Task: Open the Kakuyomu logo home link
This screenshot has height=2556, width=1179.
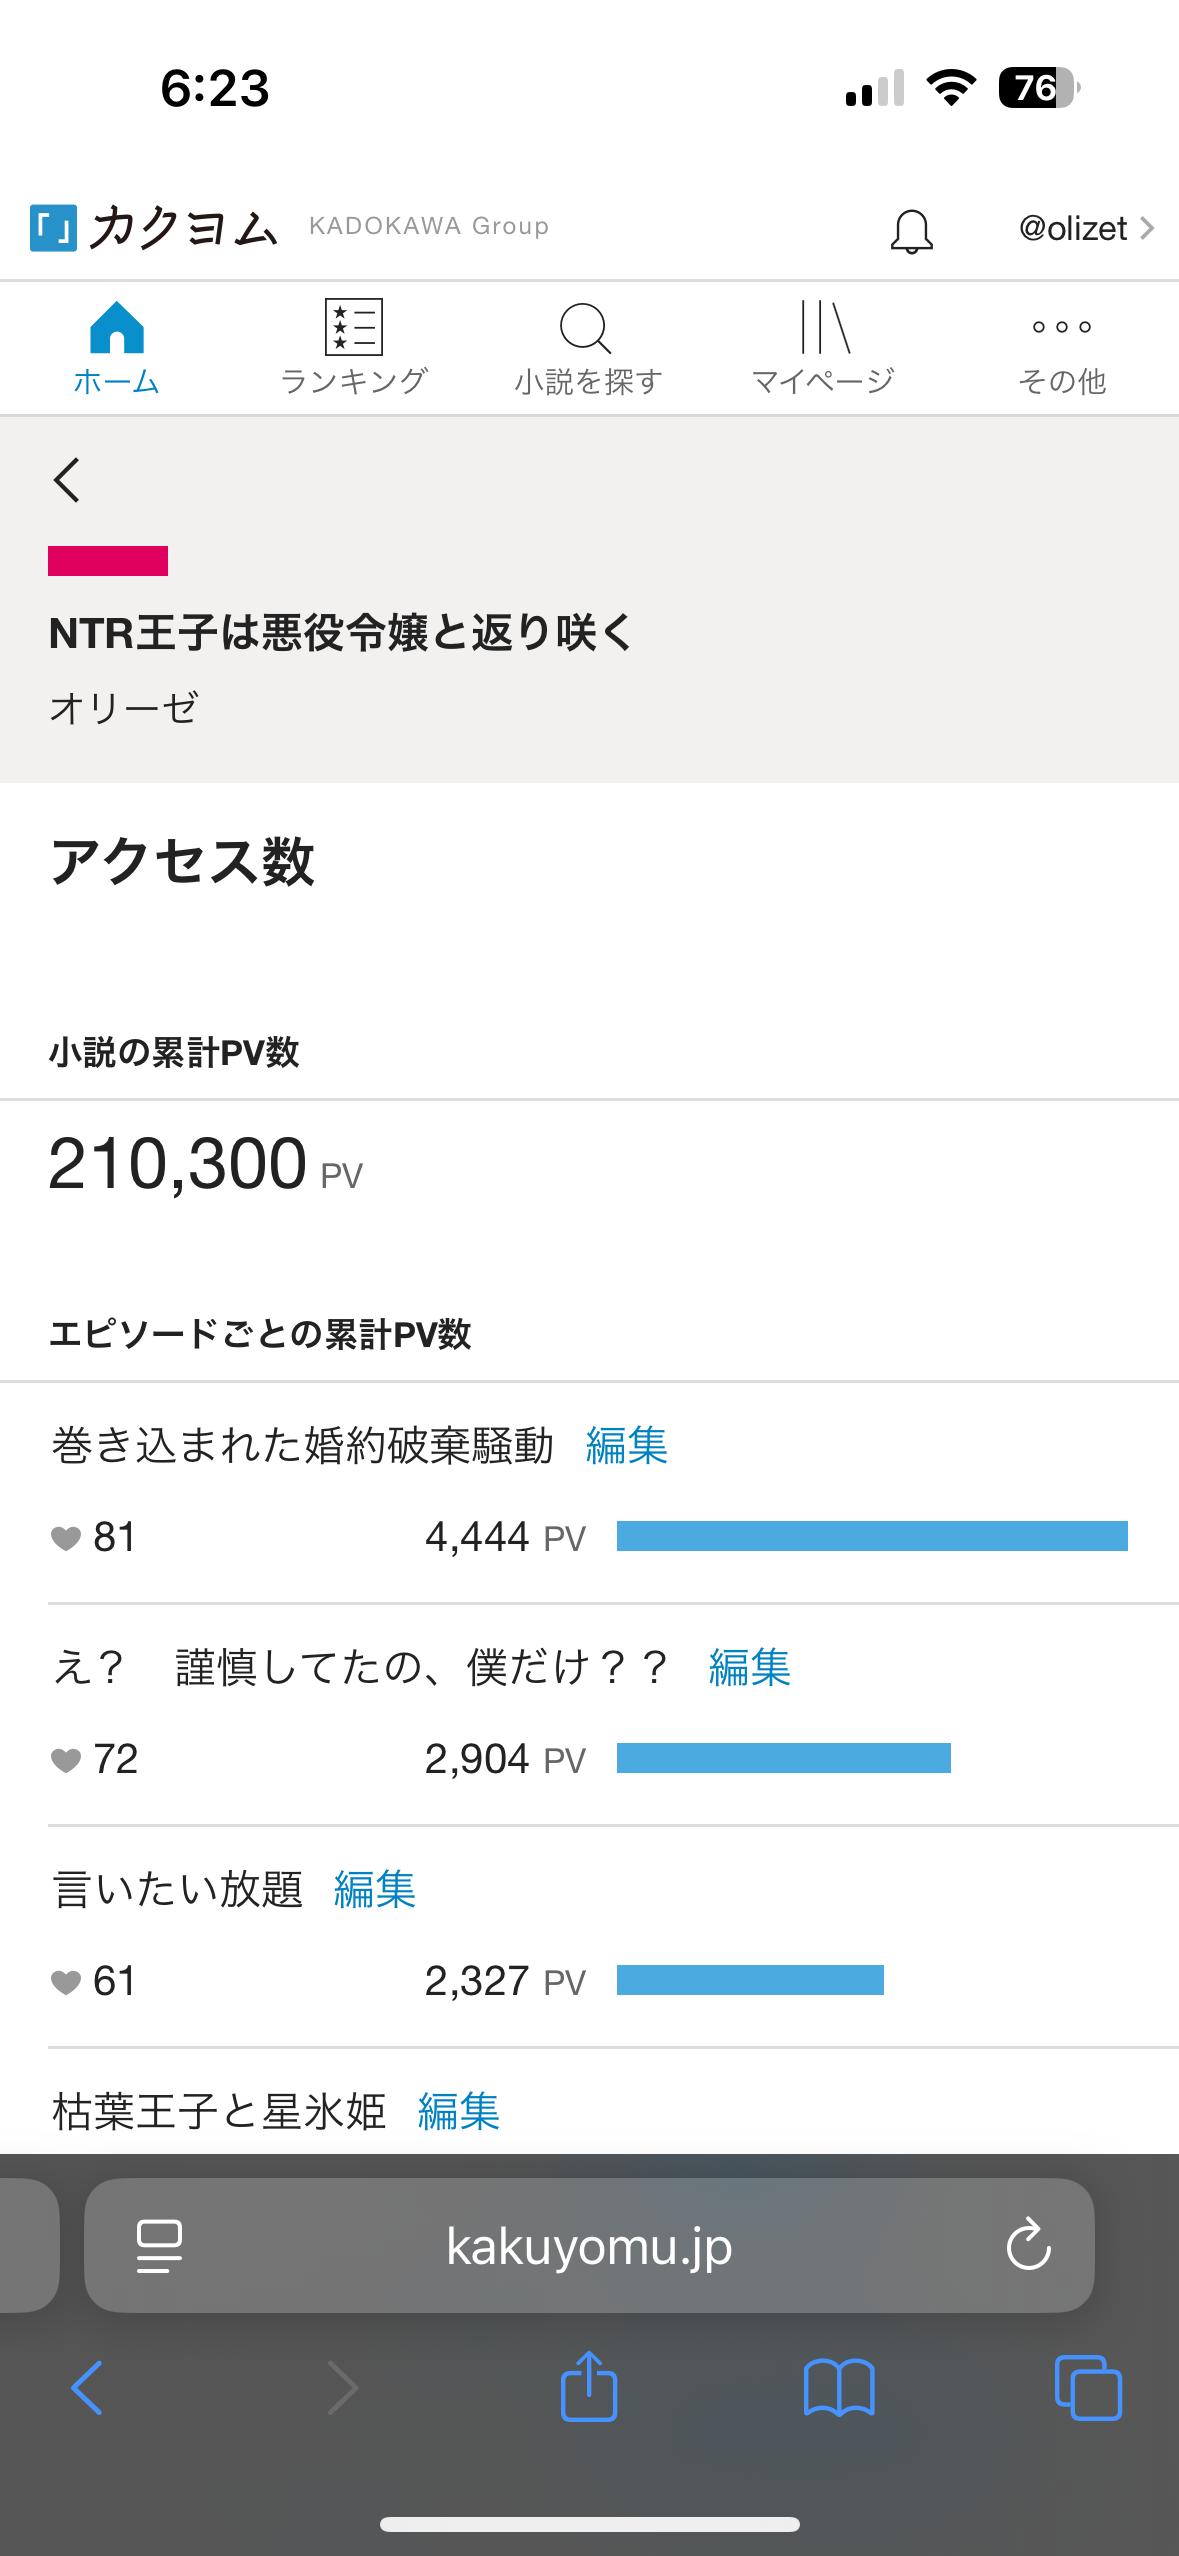Action: coord(154,228)
